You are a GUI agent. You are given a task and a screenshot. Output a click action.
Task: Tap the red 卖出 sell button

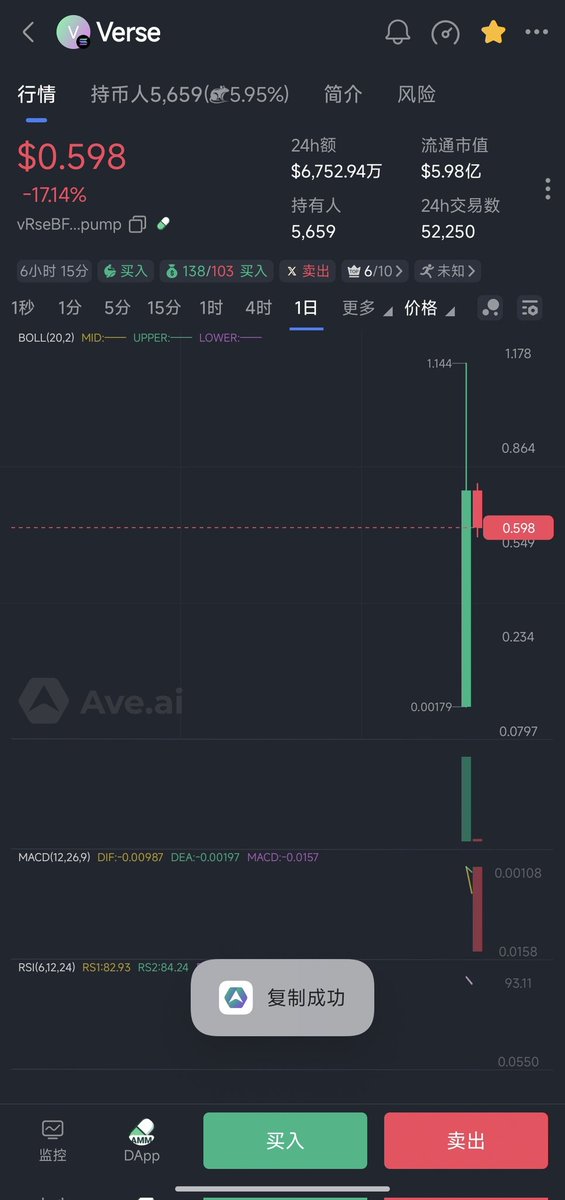coord(466,1141)
